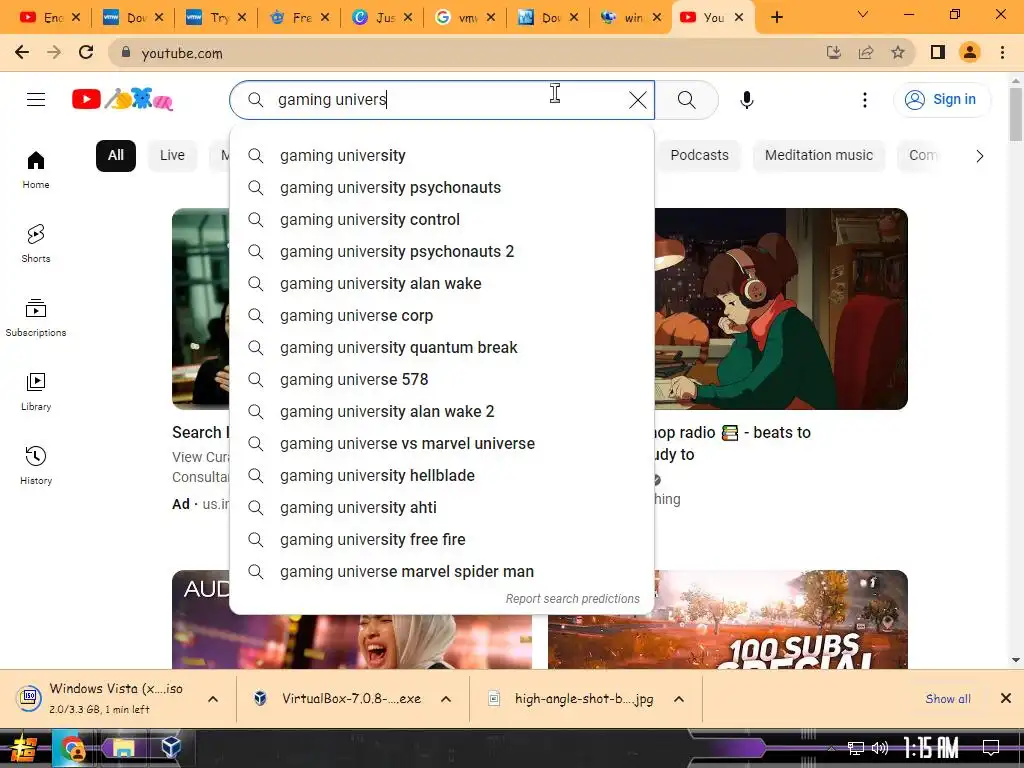Select the Podcasts filter chip
1024x768 pixels.
pos(699,155)
